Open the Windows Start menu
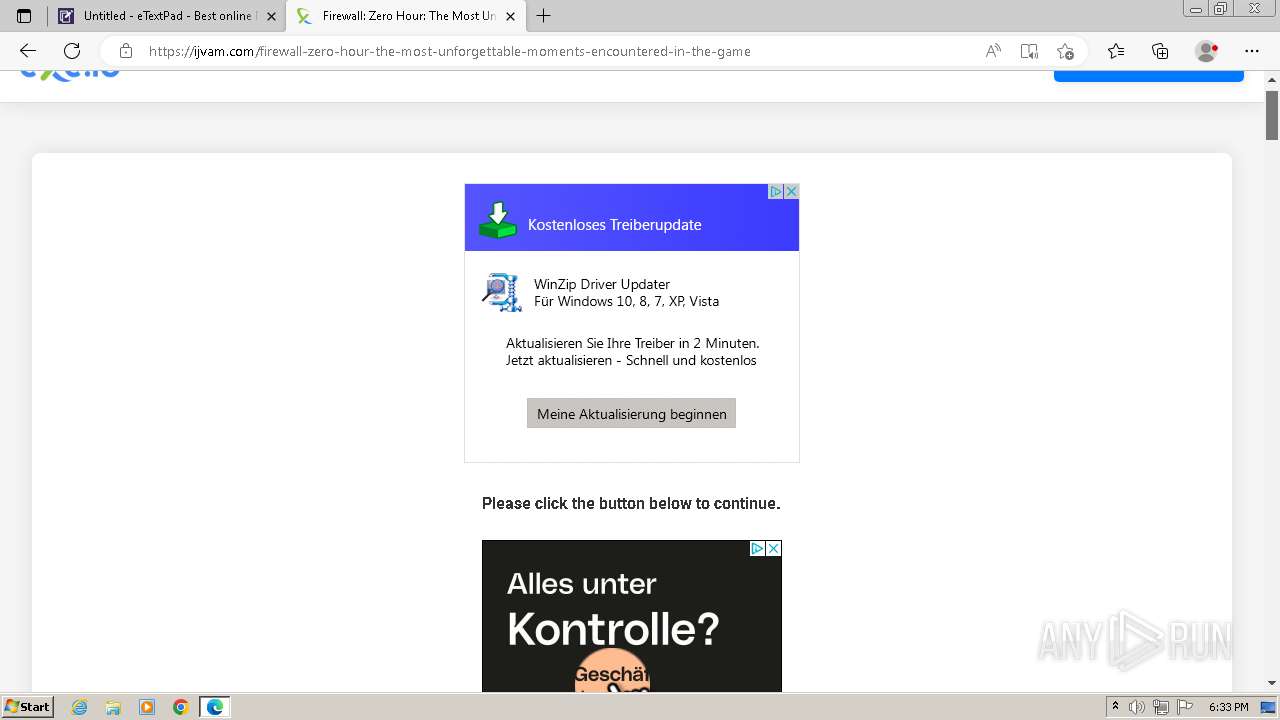The height and width of the screenshot is (720, 1280). 27,707
